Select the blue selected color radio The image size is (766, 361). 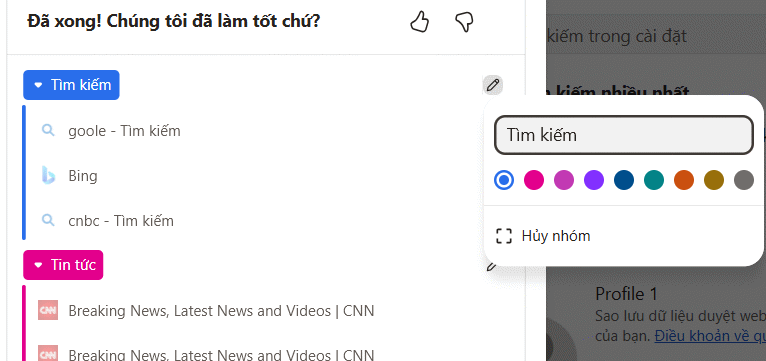coord(504,180)
